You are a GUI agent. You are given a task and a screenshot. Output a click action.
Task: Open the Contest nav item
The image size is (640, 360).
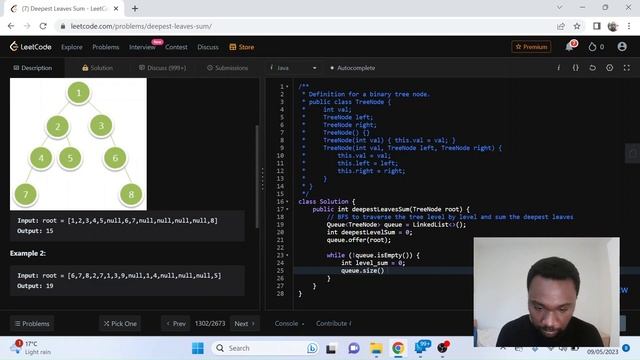[x=176, y=47]
